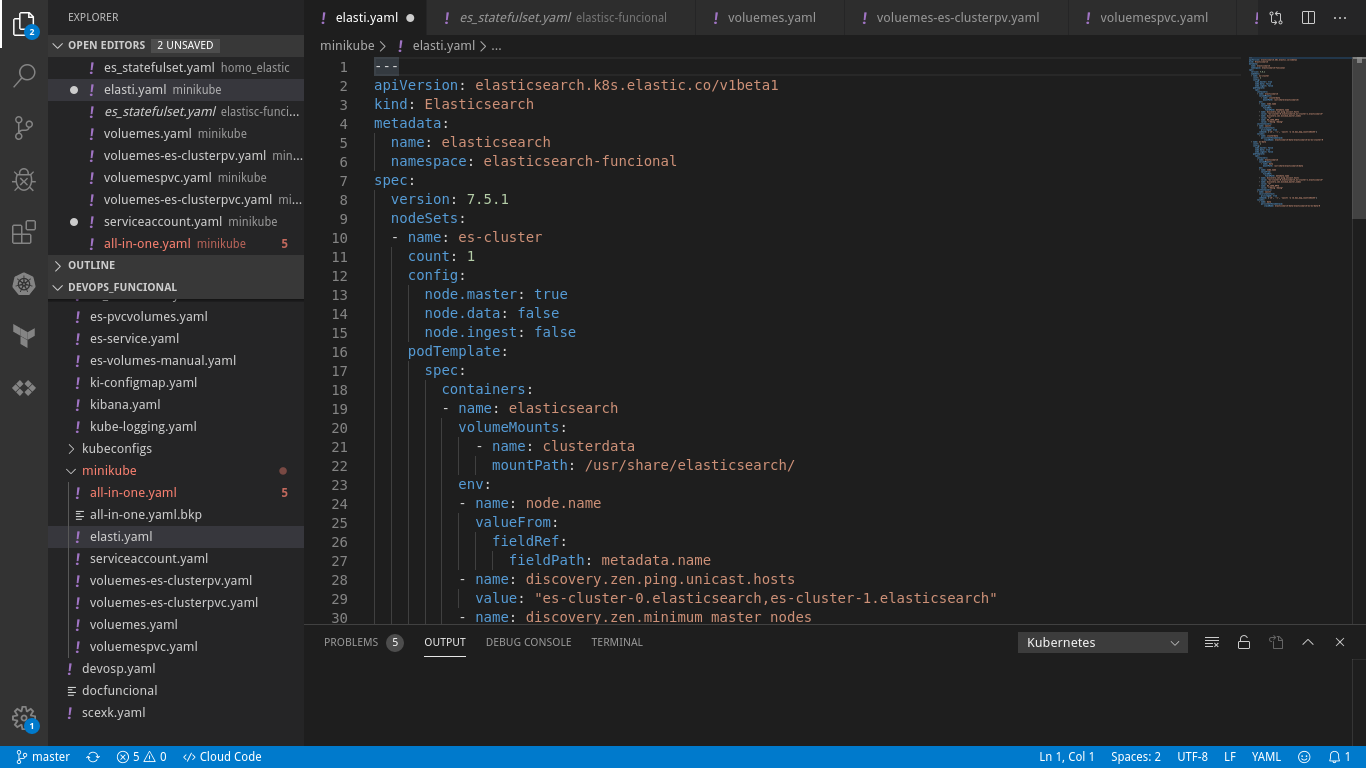
Task: Click the Synchronize Changes icon in status bar
Action: tap(93, 757)
